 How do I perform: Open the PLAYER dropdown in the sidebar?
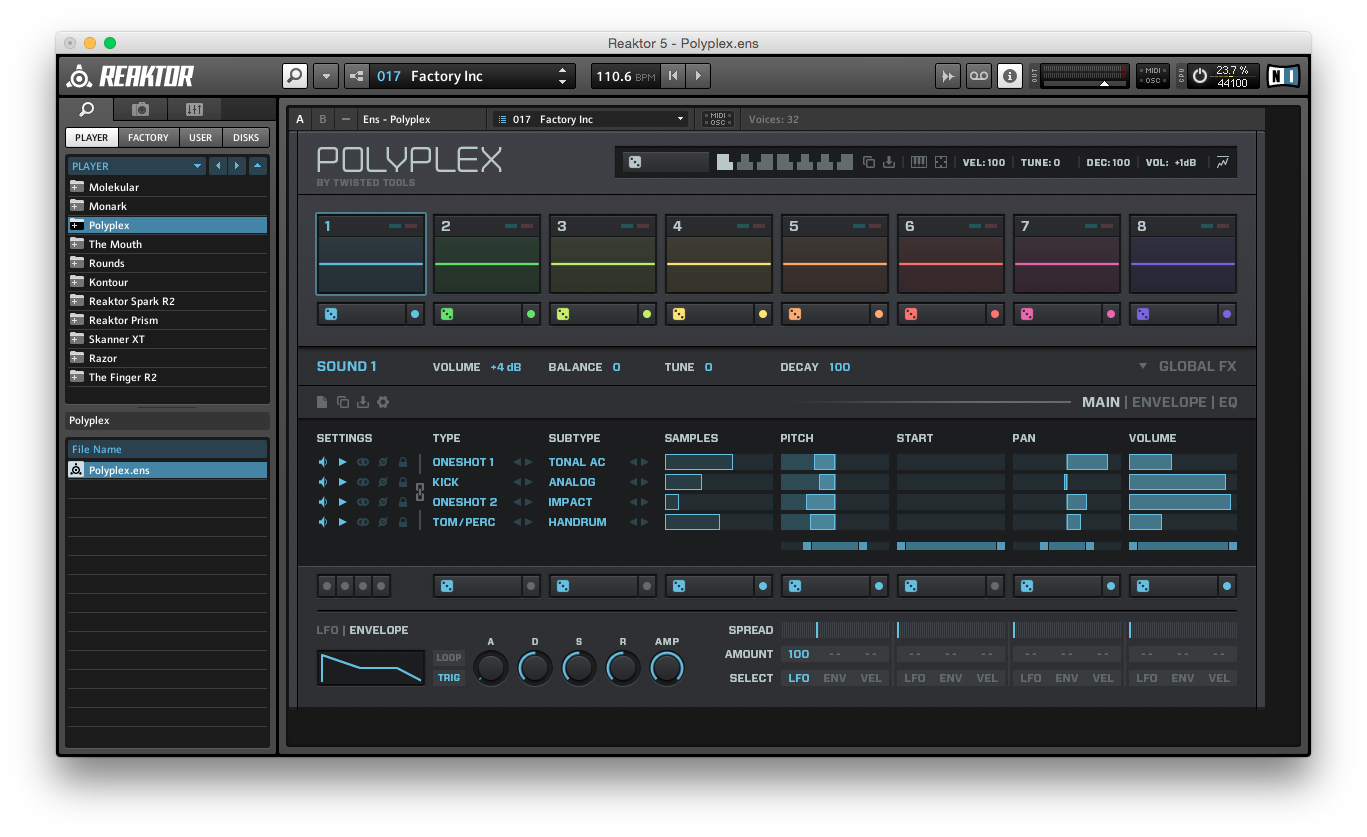pos(135,165)
